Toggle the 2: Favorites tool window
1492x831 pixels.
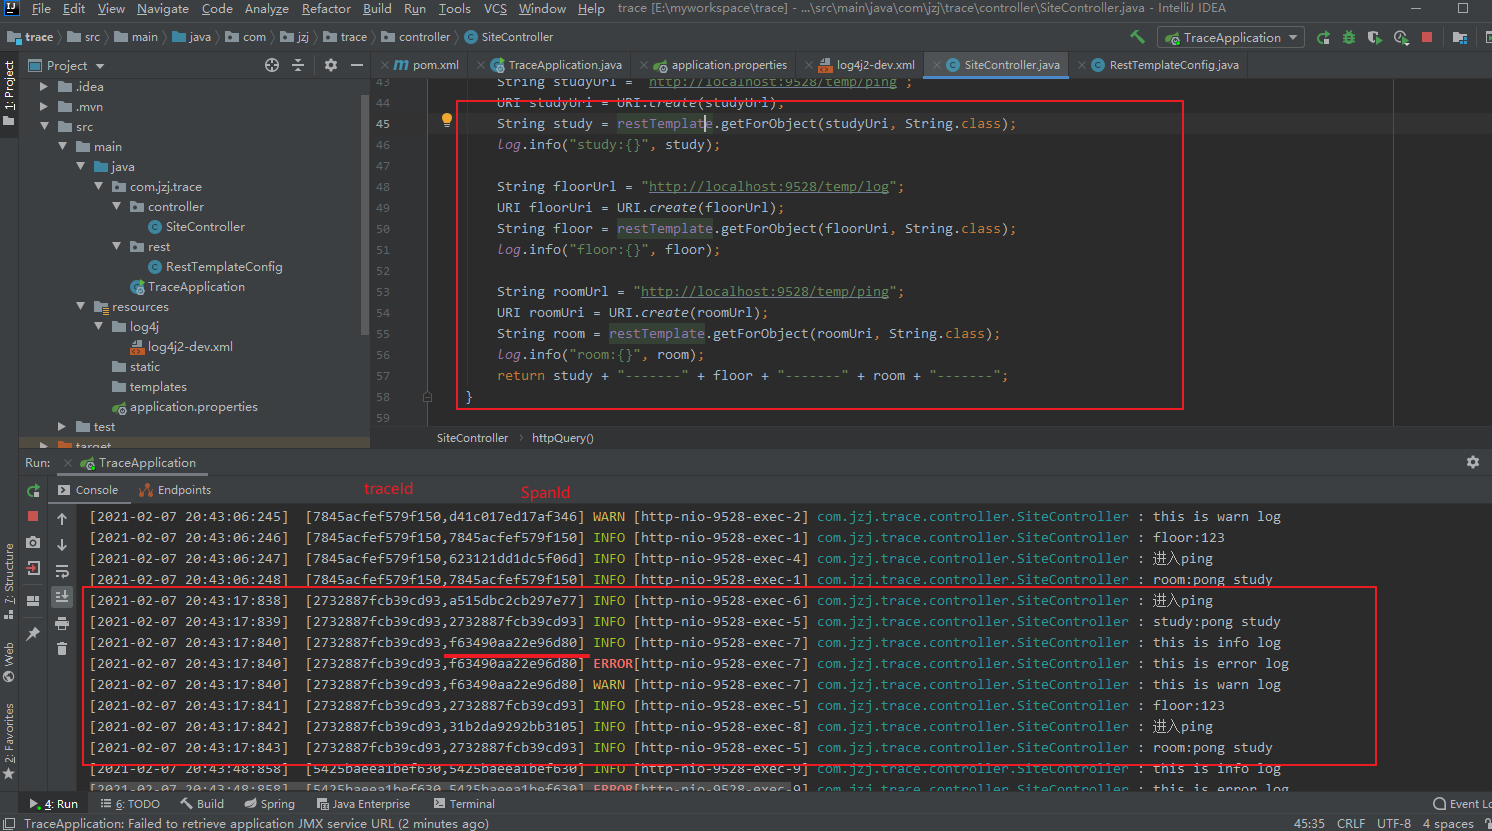[9, 741]
